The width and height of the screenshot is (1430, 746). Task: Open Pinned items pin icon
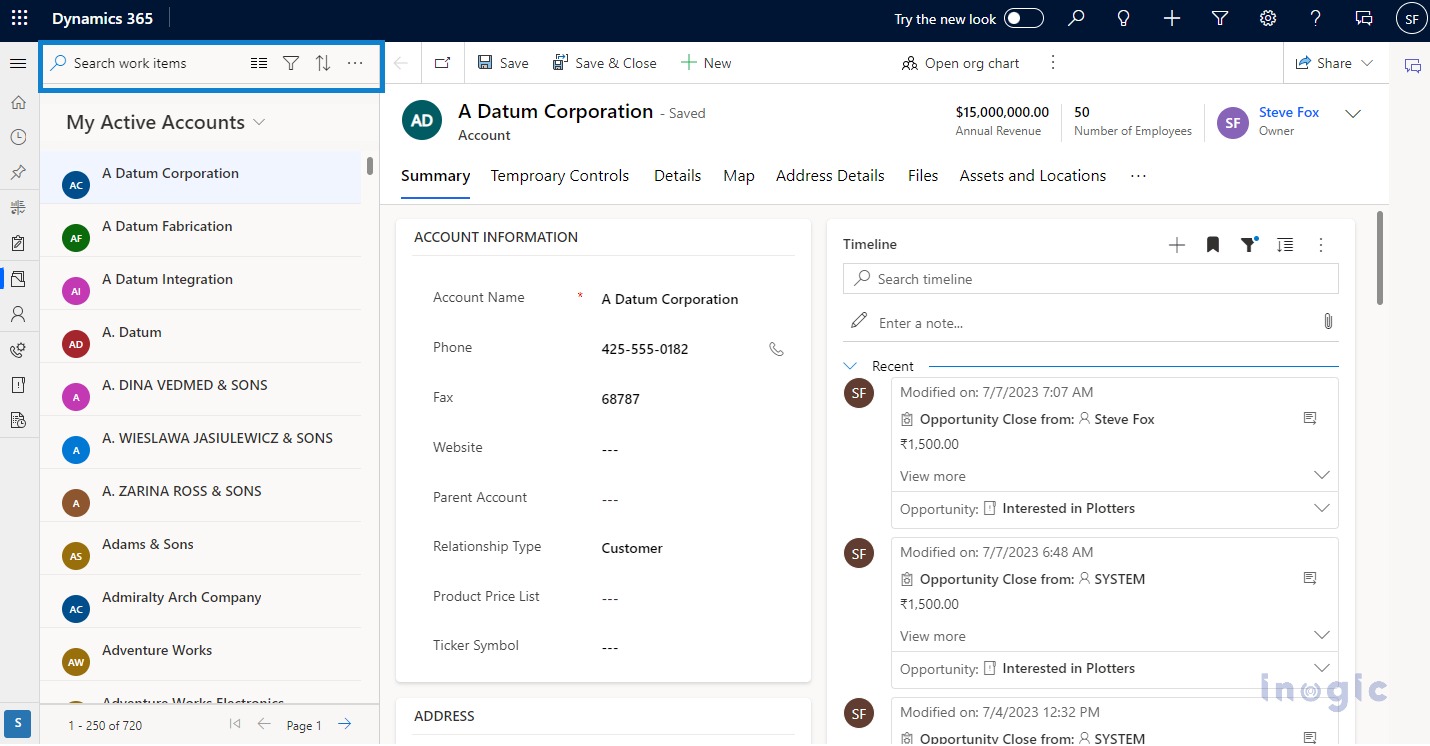(x=18, y=172)
